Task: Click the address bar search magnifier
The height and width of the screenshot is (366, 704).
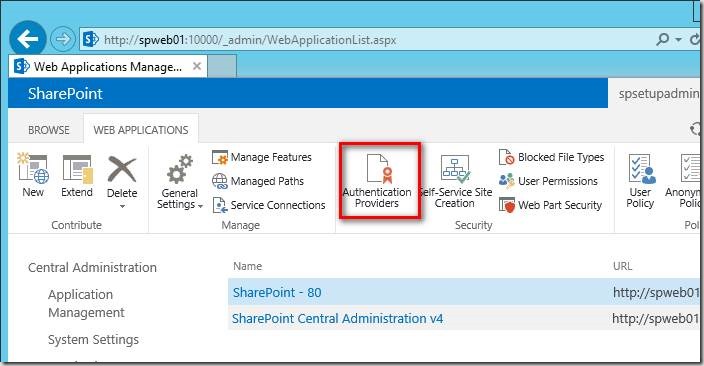Action: click(662, 40)
